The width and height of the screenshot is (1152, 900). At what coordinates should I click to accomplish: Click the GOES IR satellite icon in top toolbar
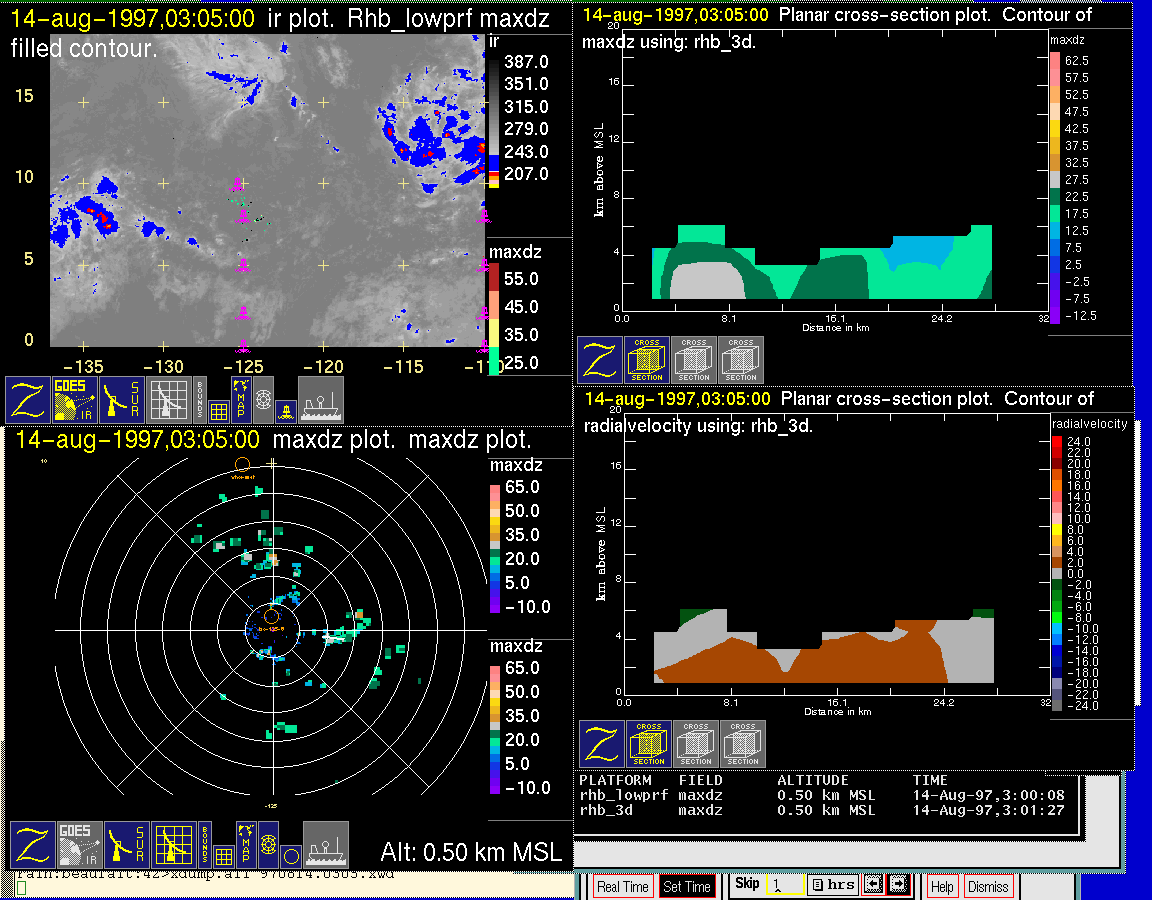(x=75, y=400)
